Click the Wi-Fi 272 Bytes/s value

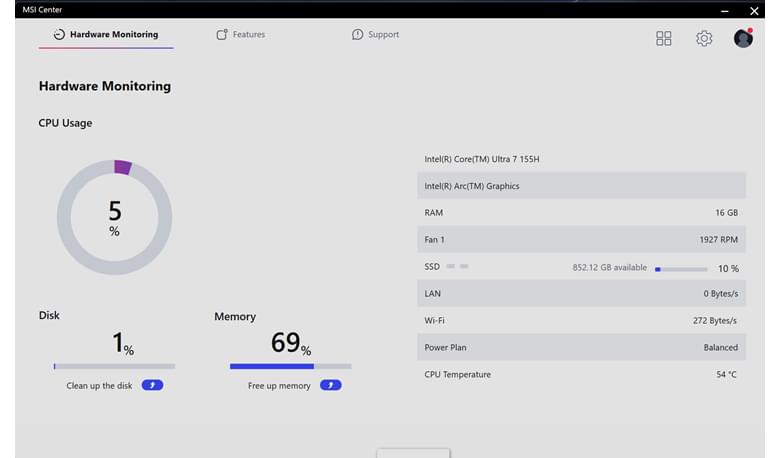[x=714, y=321]
